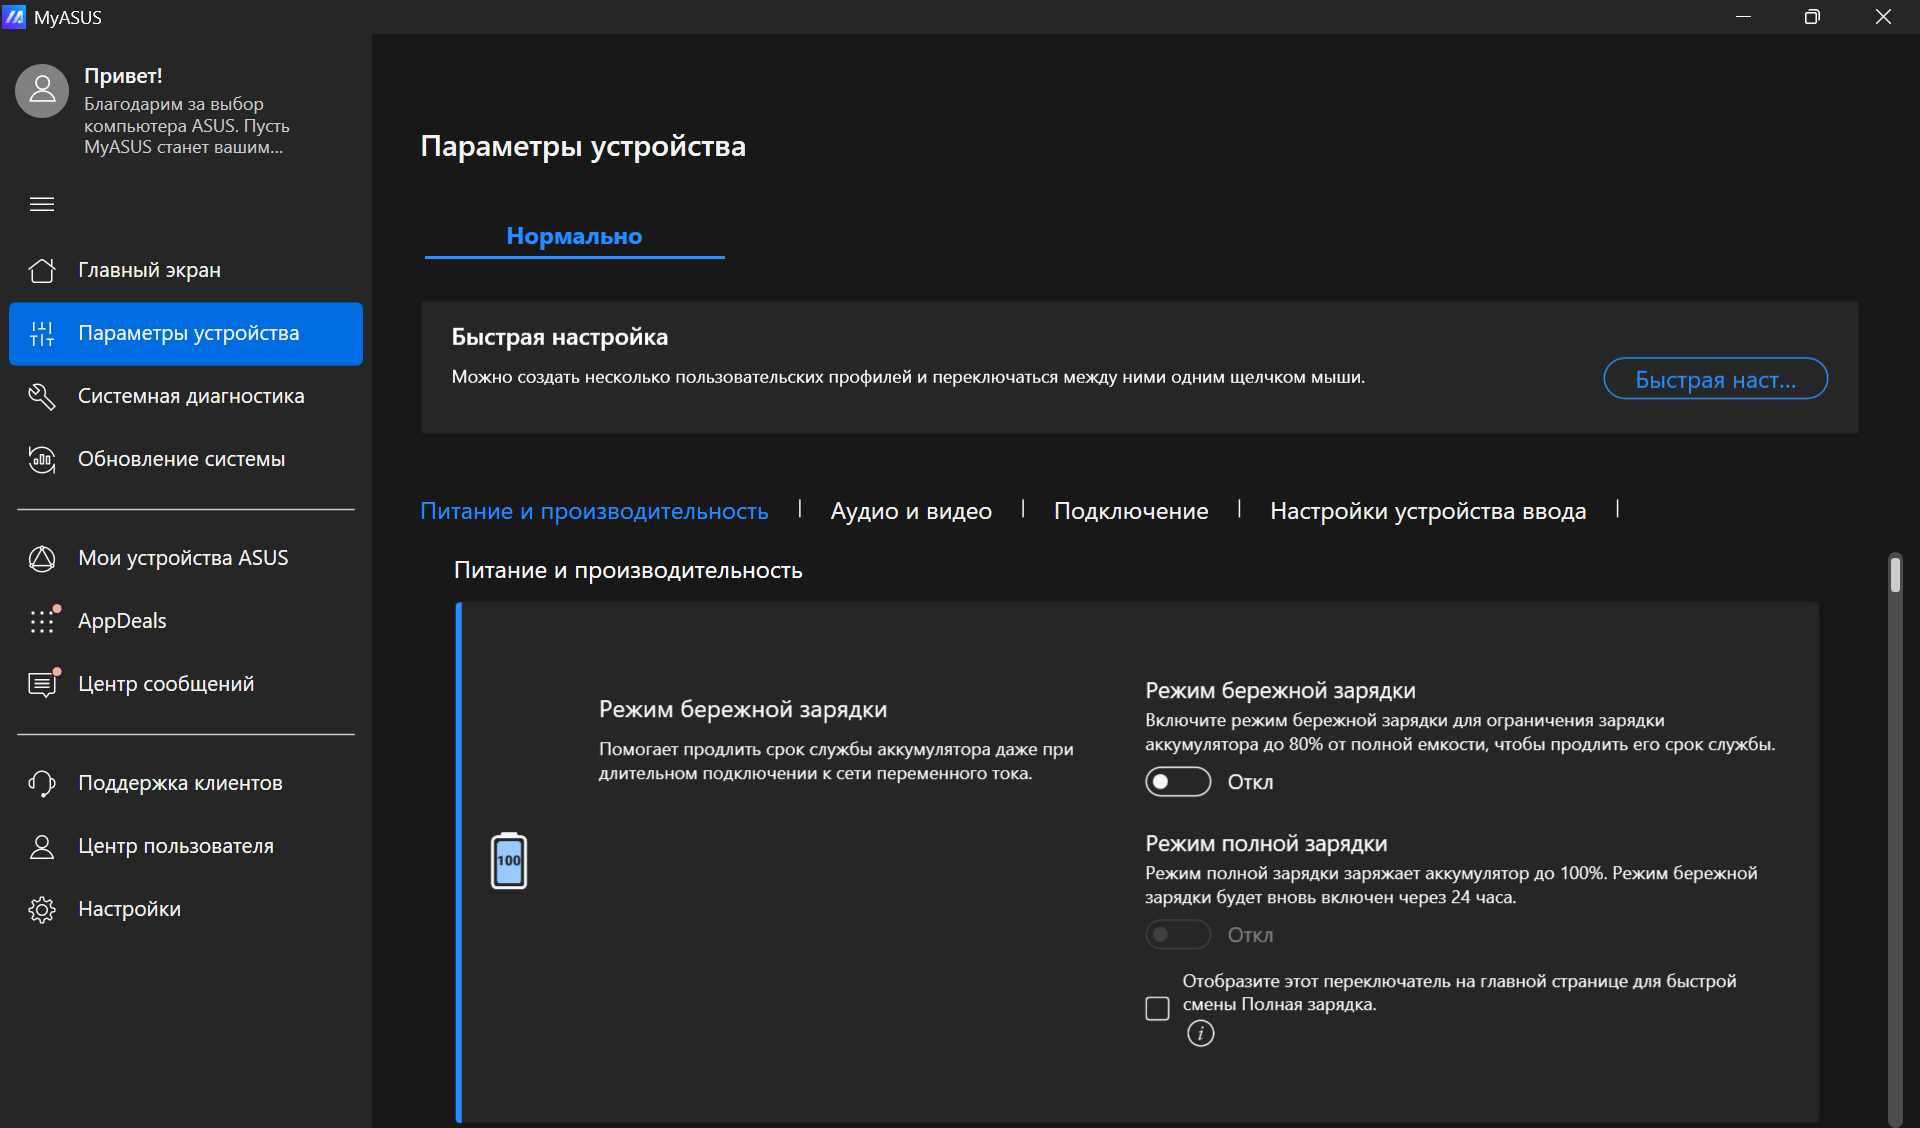Image resolution: width=1920 pixels, height=1128 pixels.
Task: Enable Режим бережной зарядки toggle
Action: click(x=1177, y=782)
